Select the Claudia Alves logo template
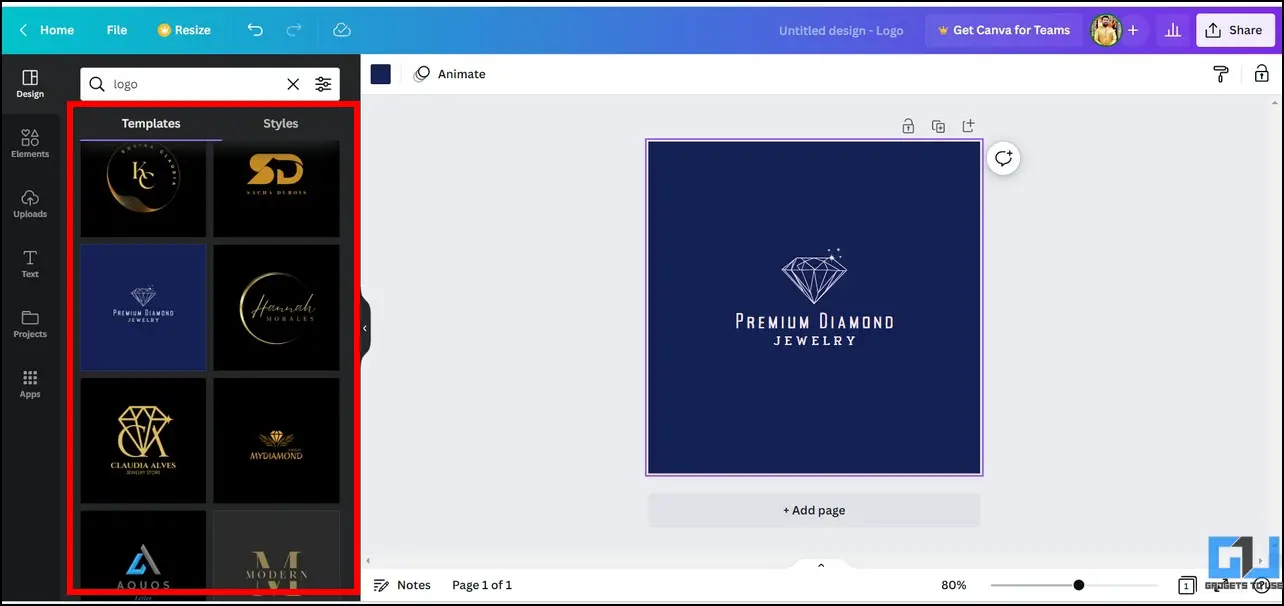Viewport: 1284px width, 606px height. pyautogui.click(x=143, y=441)
